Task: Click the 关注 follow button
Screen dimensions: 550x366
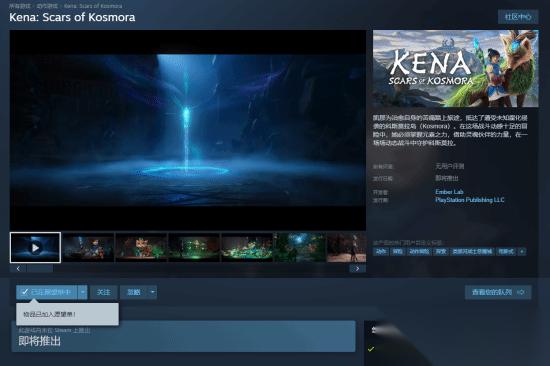Action: [103, 292]
